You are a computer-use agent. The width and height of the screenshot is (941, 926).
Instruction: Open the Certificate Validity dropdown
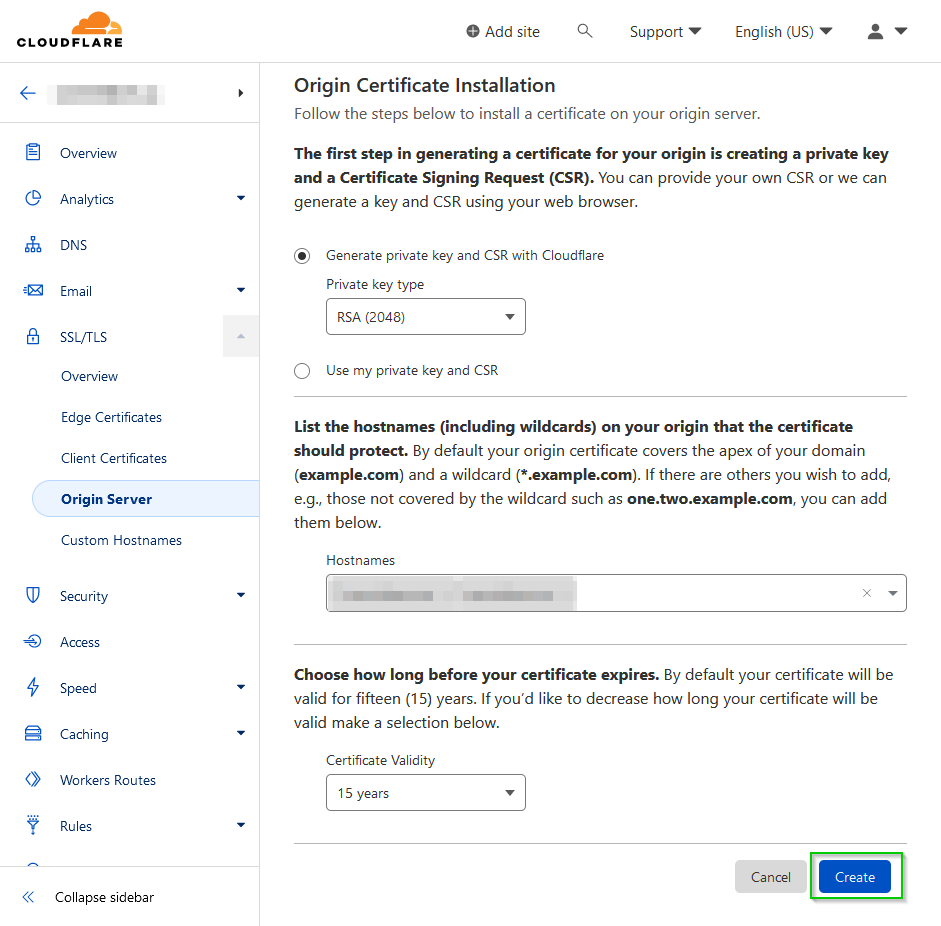coord(425,794)
